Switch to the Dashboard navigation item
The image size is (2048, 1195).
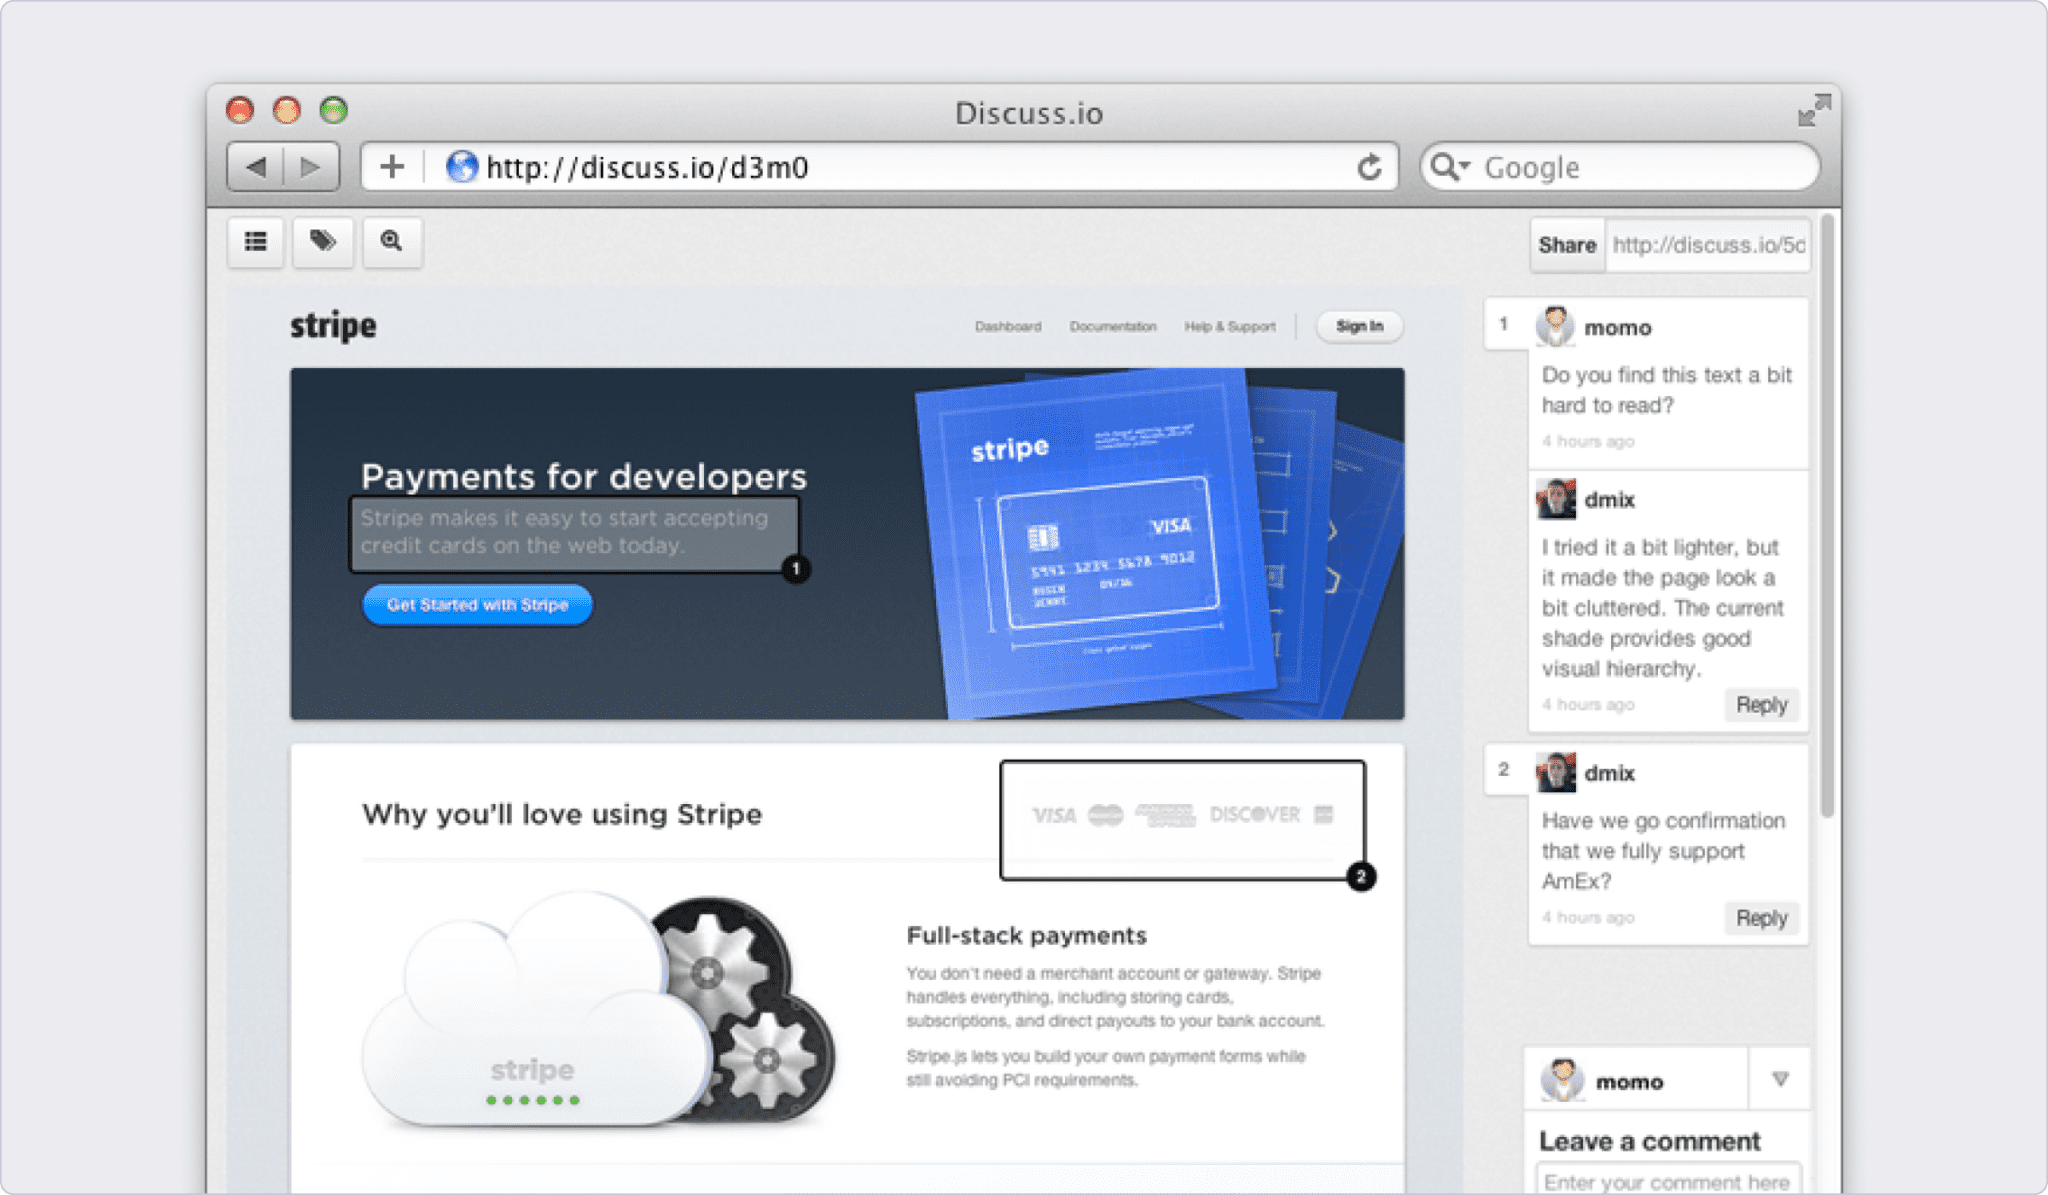tap(1008, 326)
